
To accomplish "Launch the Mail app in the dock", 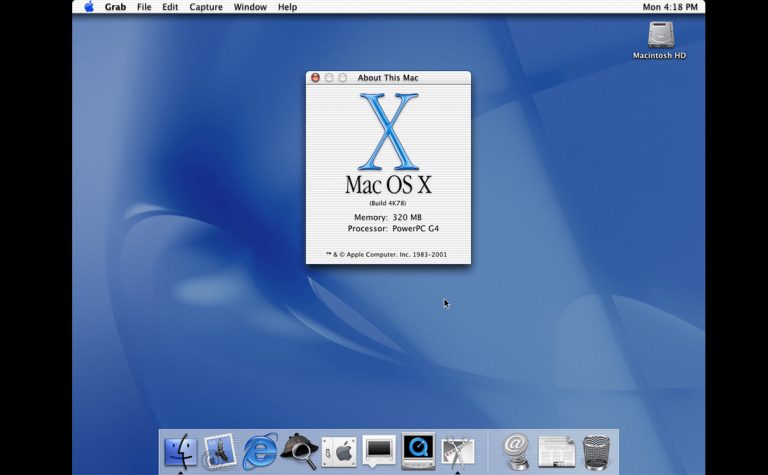I will tap(219, 452).
